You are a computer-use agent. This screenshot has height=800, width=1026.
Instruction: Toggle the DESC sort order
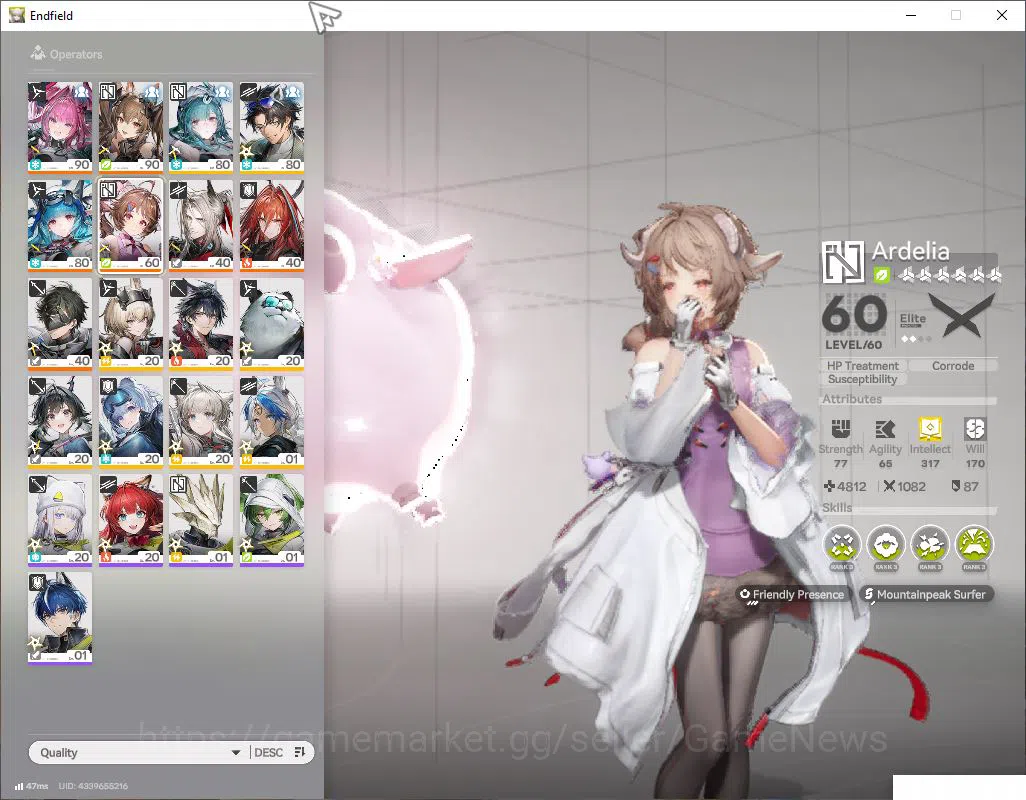[268, 752]
